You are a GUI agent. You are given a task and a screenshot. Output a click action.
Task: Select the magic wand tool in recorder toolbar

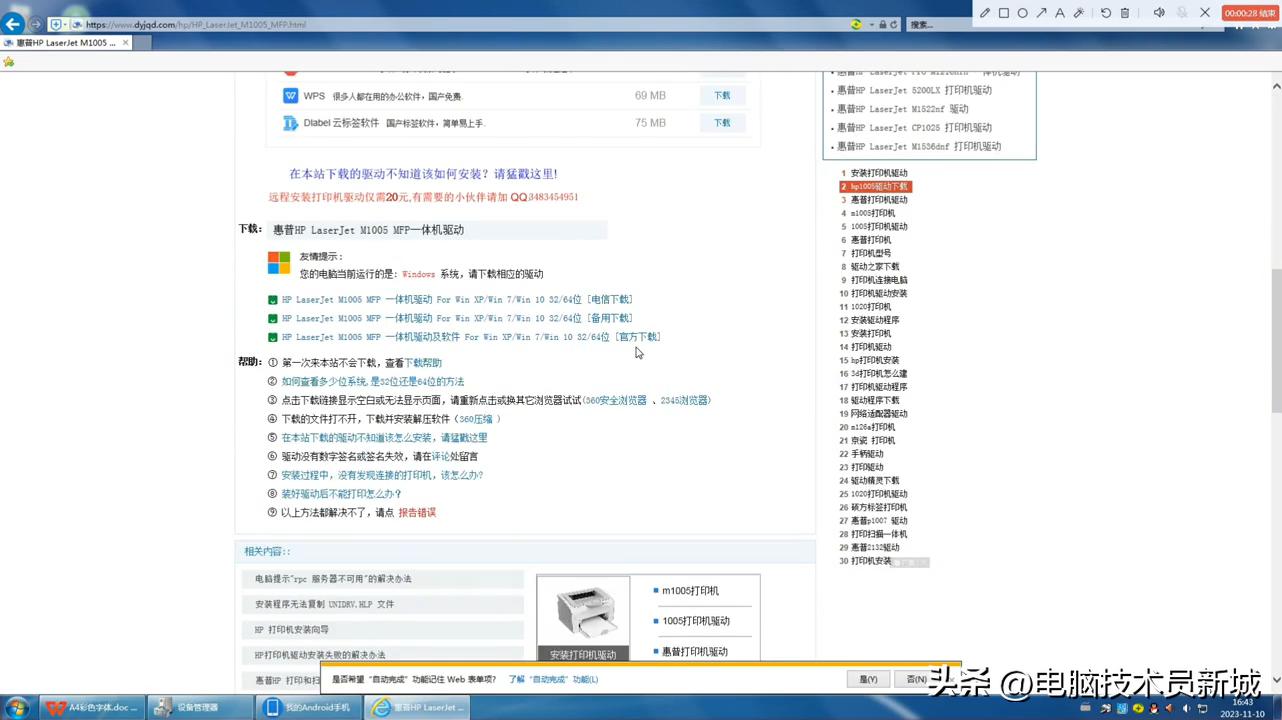pos(1079,13)
